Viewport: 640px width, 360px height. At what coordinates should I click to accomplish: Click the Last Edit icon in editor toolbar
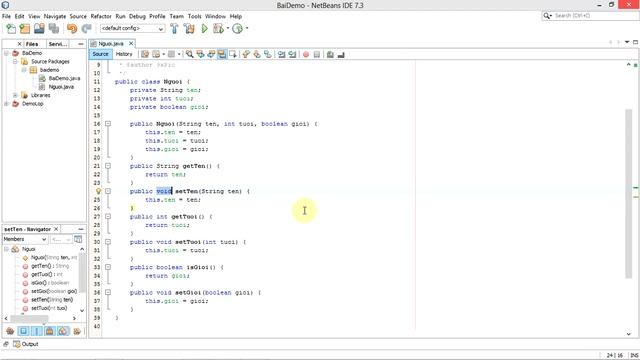click(x=145, y=54)
